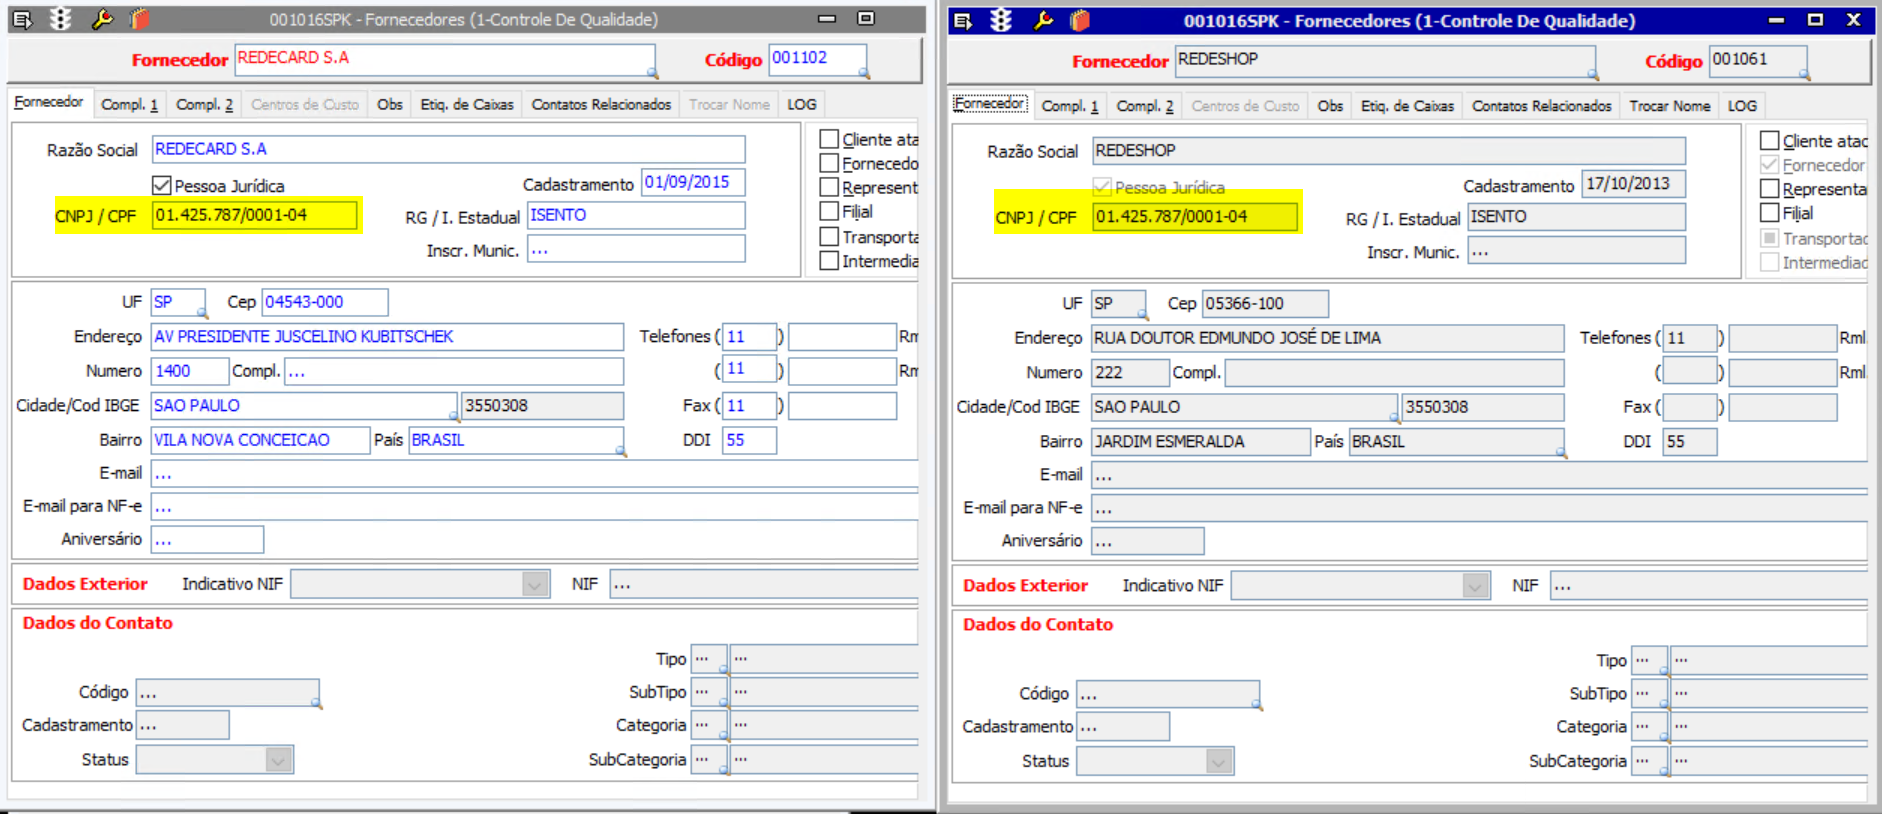1882x814 pixels.
Task: Click the red book icon in the REDECARD window
Action: point(140,19)
